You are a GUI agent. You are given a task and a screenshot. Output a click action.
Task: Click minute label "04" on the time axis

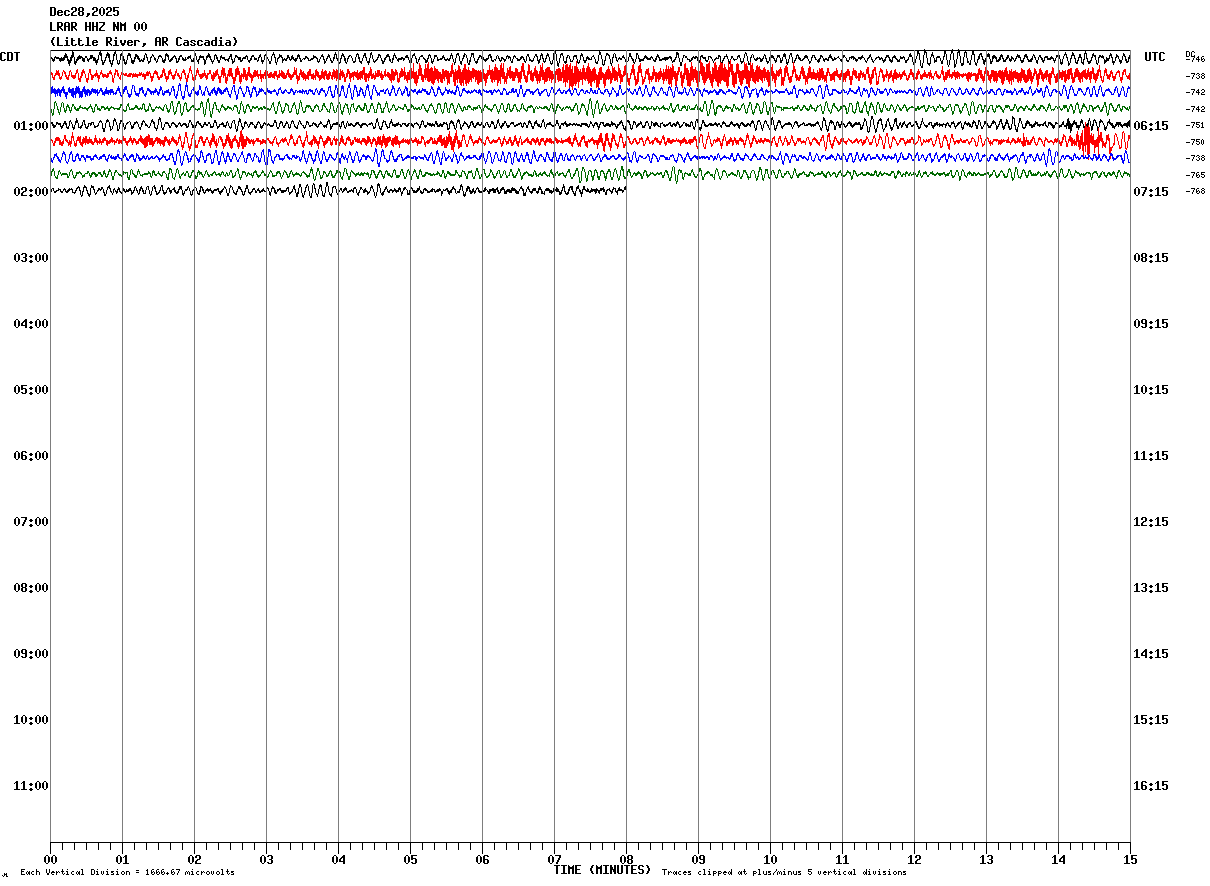[338, 859]
